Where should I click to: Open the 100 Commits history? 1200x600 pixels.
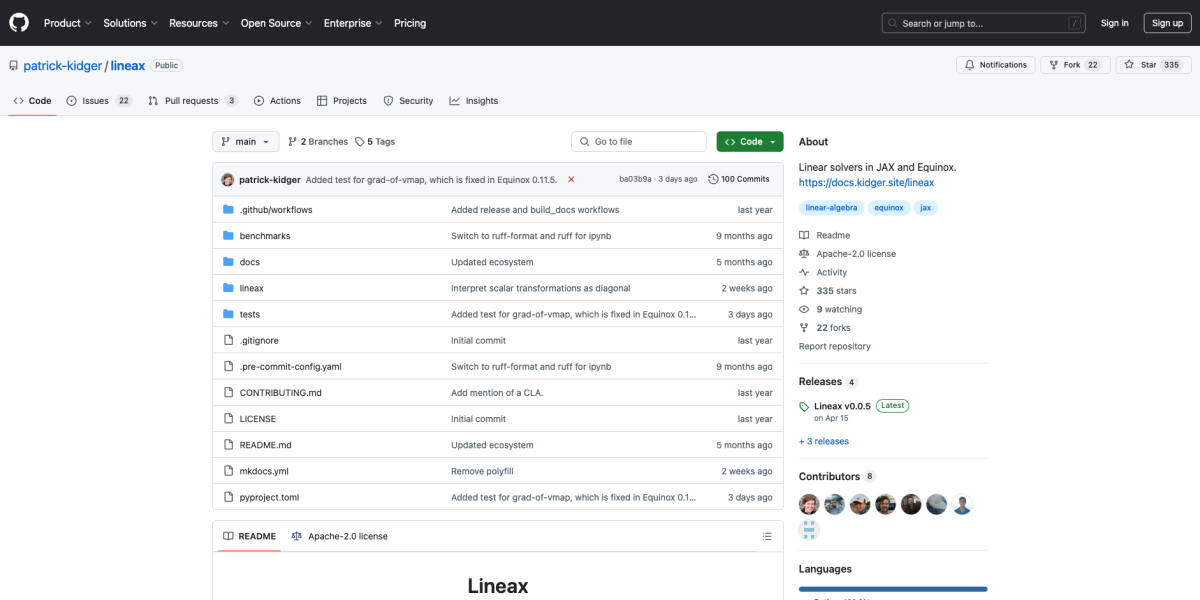738,179
